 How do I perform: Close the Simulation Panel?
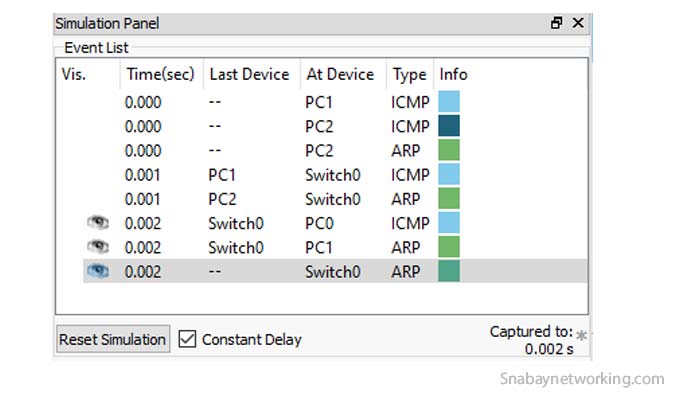tap(577, 23)
